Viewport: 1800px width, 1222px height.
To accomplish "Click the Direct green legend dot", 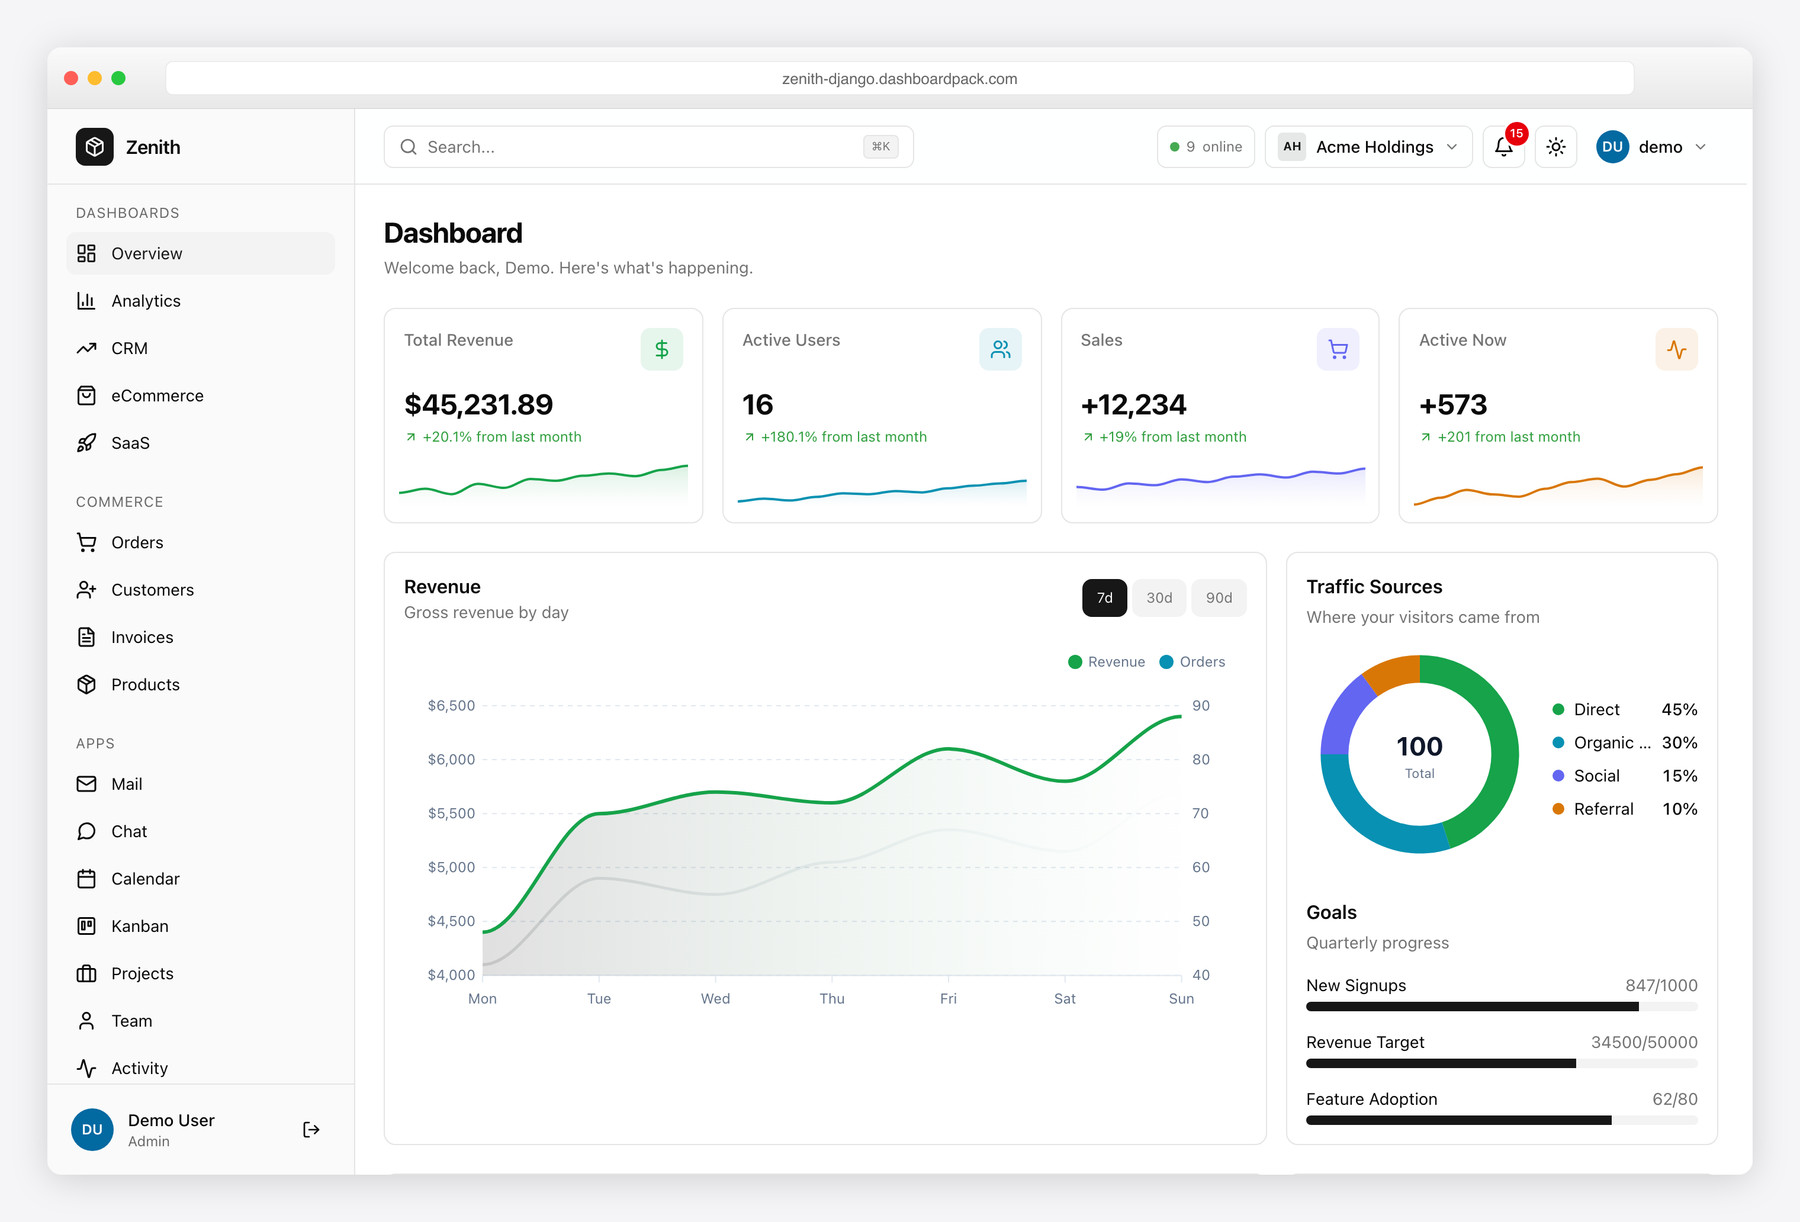I will 1558,710.
